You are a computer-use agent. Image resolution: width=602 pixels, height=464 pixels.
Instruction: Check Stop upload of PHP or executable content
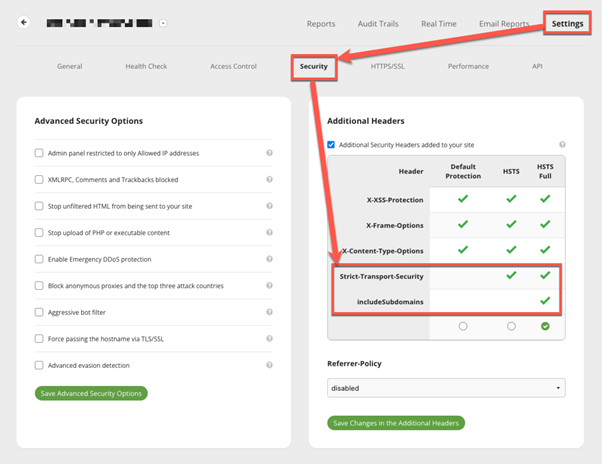pos(39,233)
